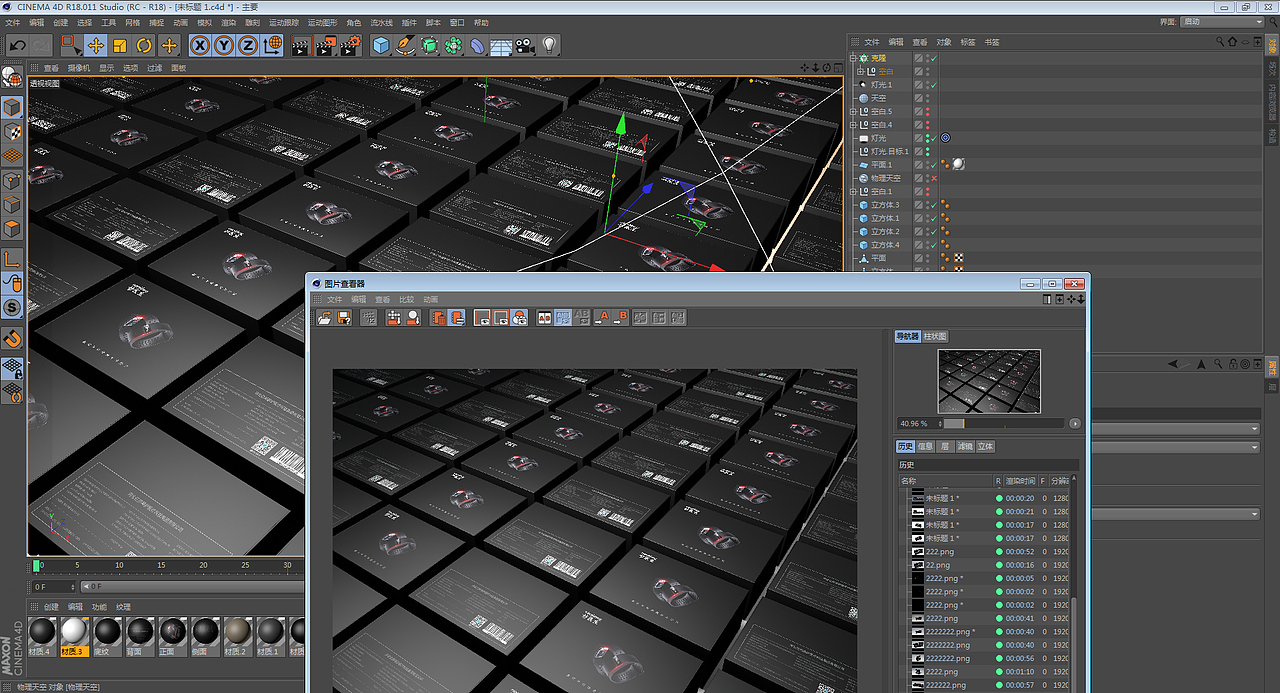Viewport: 1280px width, 693px height.
Task: Toggle visibility dots for 灯光.目标.1
Action: tap(926, 151)
